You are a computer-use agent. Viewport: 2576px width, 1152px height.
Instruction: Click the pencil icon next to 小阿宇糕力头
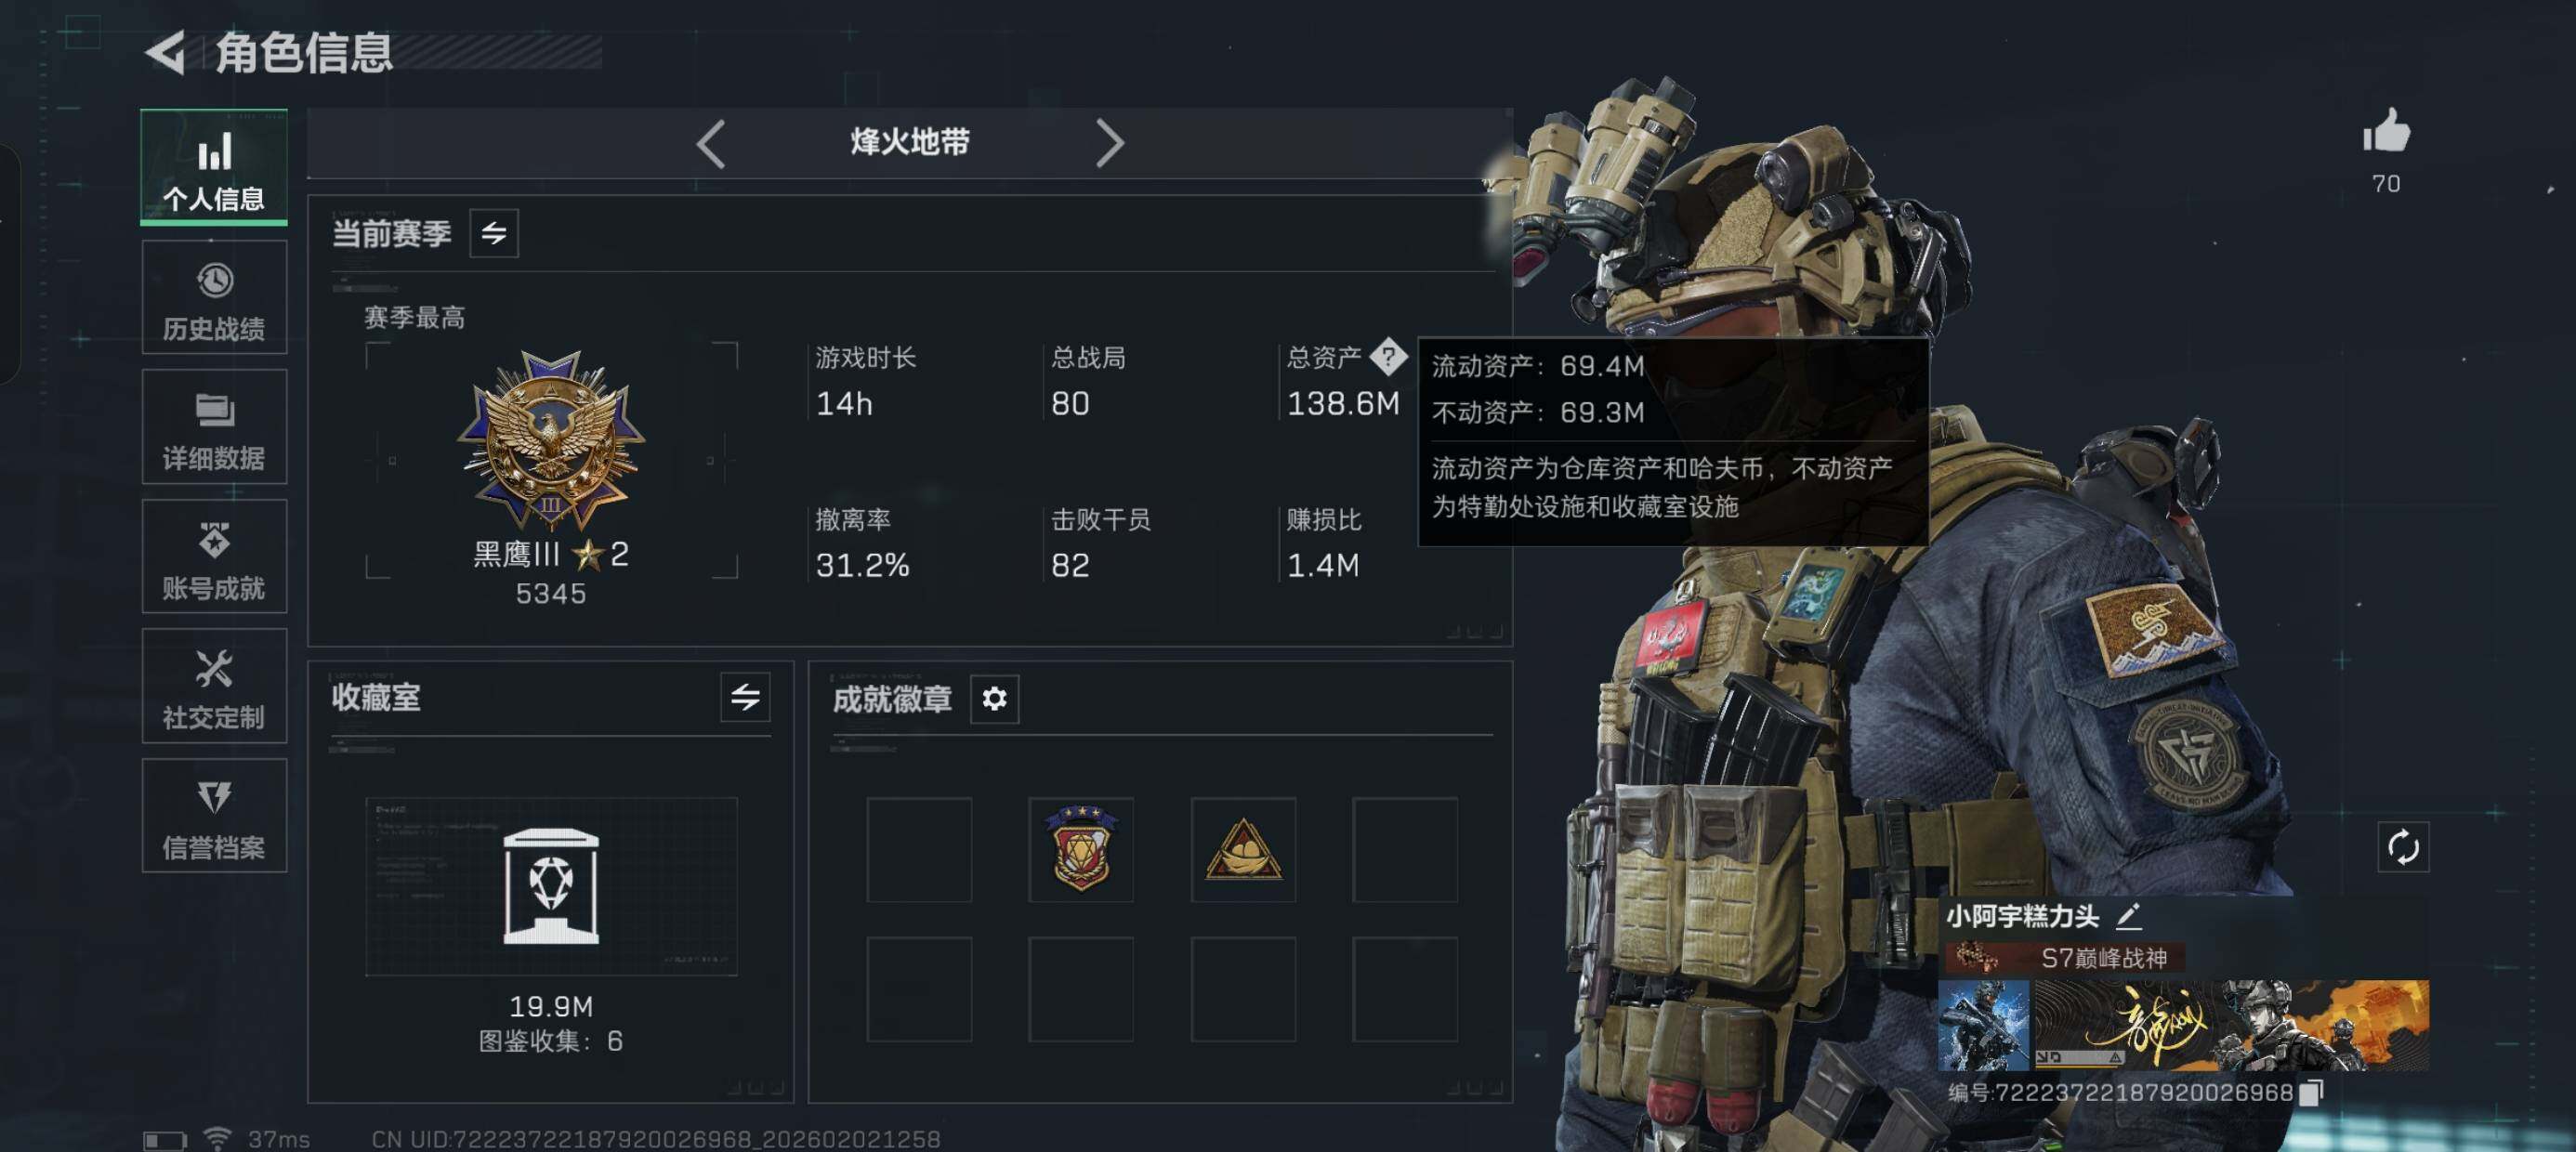tap(2128, 915)
